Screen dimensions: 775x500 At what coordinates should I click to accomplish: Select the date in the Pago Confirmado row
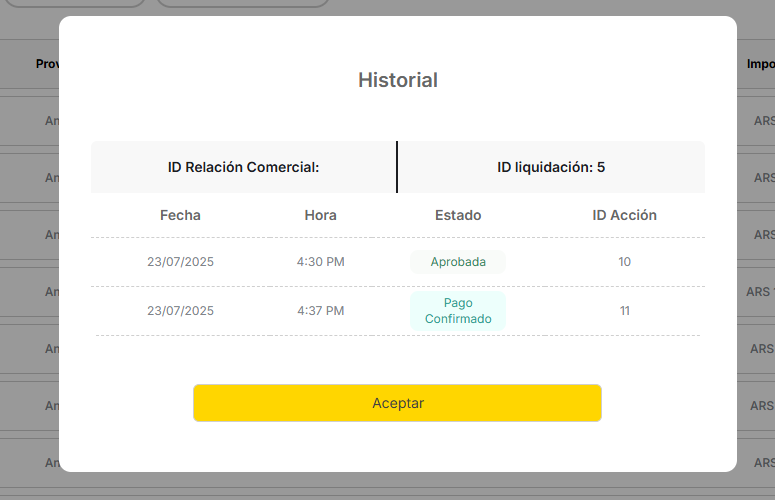coord(180,311)
